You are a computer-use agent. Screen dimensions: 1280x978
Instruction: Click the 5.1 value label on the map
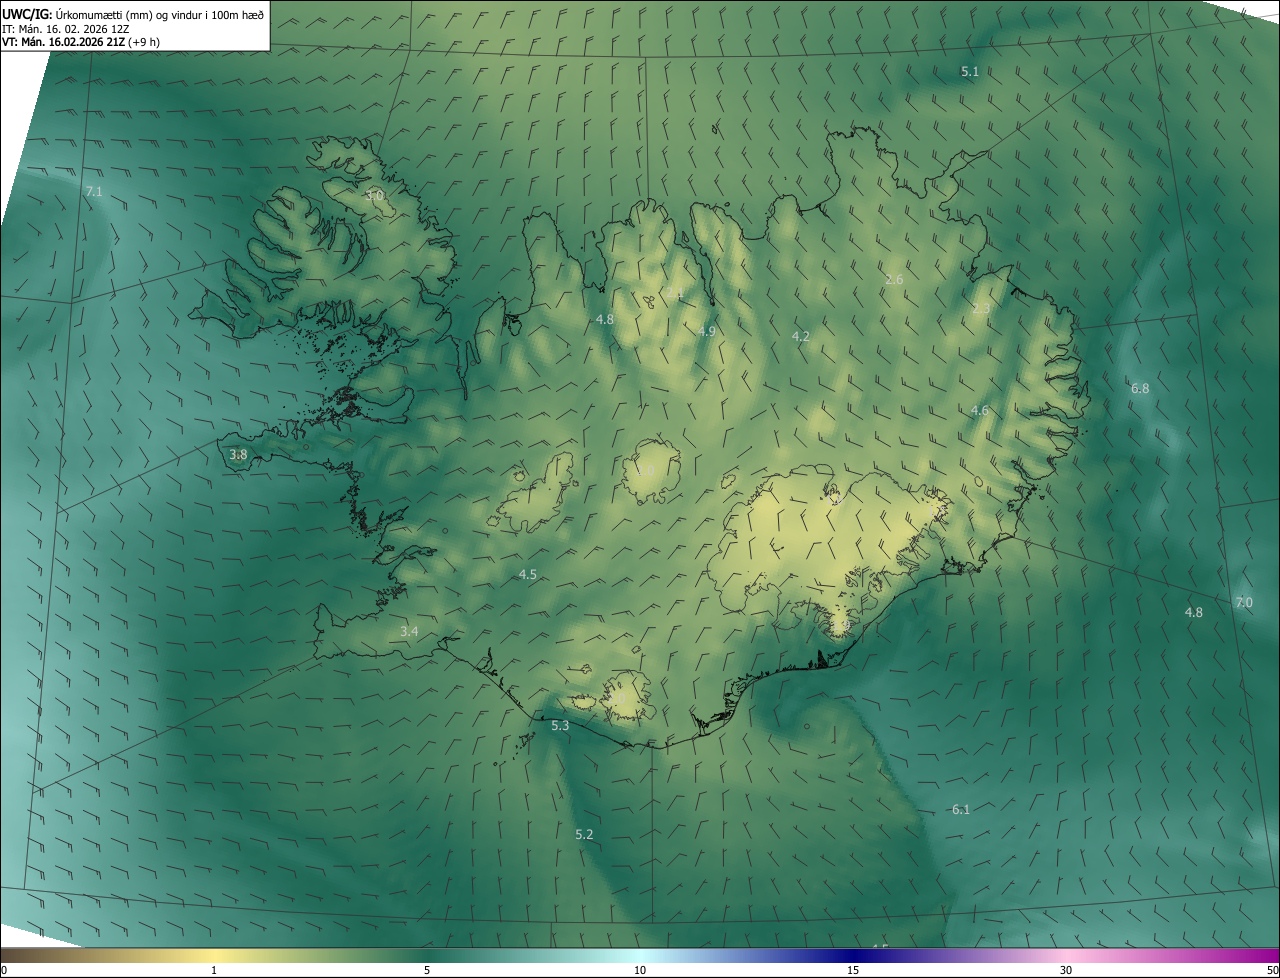970,72
